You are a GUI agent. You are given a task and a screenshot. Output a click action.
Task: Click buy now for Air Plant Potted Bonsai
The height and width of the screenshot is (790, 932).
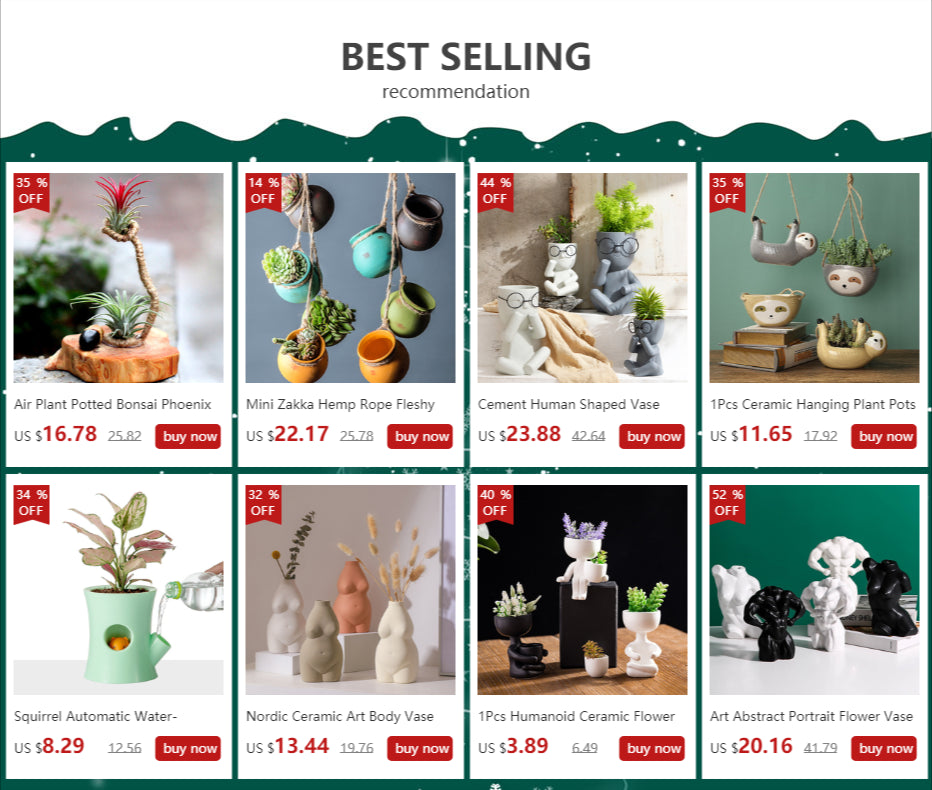coord(188,436)
